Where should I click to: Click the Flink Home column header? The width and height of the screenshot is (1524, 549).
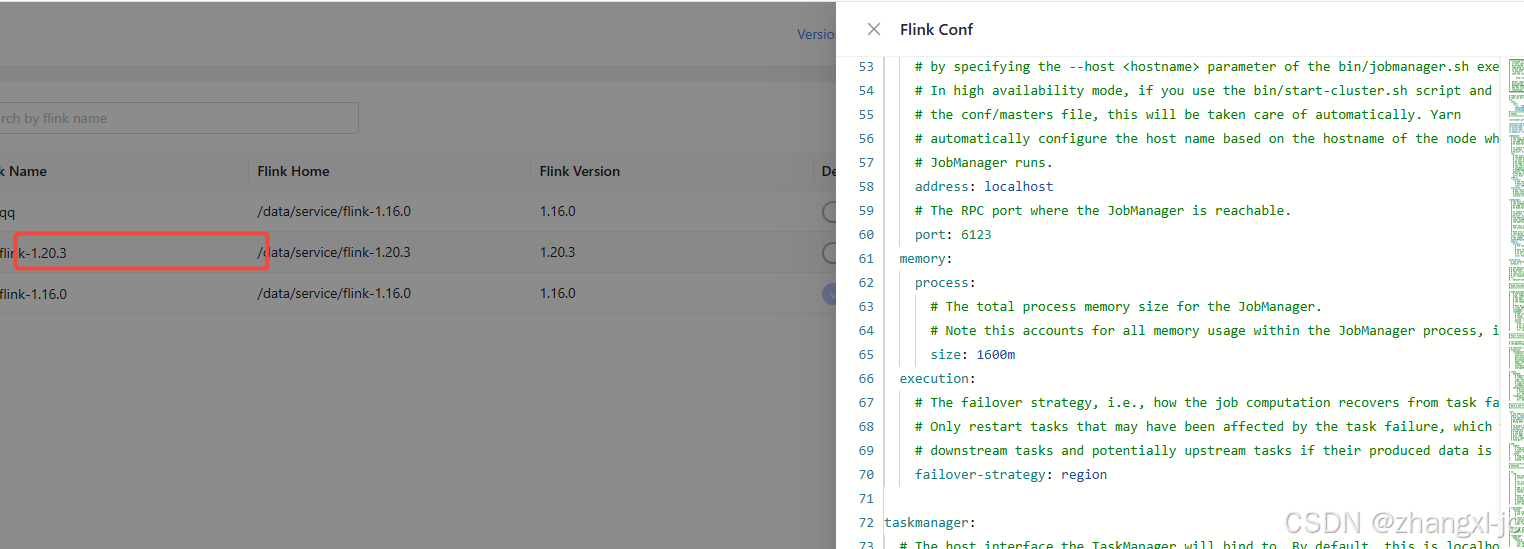point(293,171)
